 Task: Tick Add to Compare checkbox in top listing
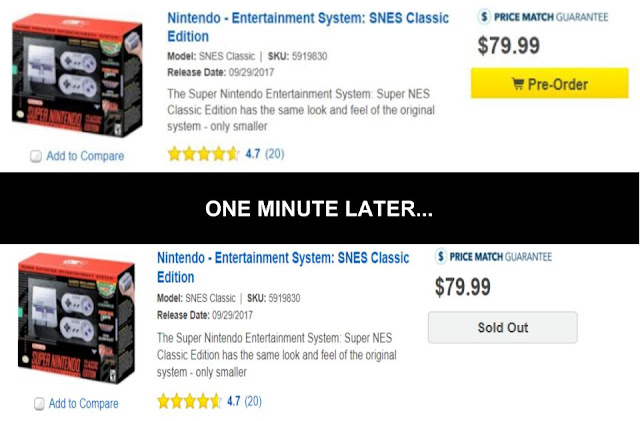(x=36, y=156)
